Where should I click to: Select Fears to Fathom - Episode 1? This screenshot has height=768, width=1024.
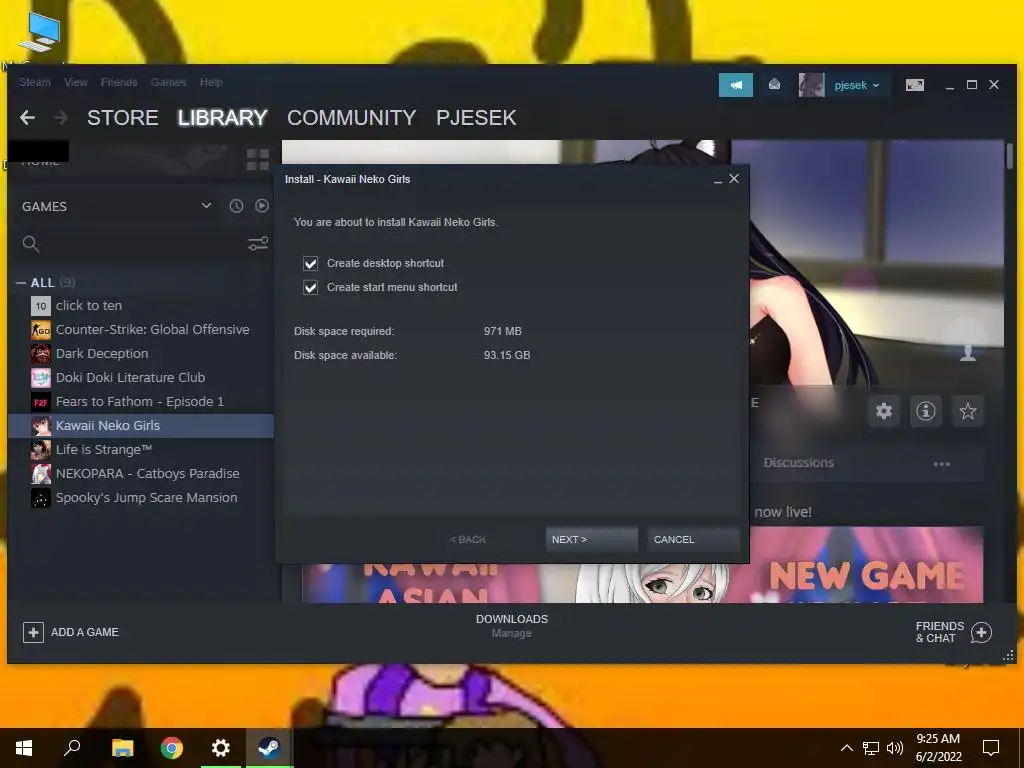pyautogui.click(x=140, y=402)
